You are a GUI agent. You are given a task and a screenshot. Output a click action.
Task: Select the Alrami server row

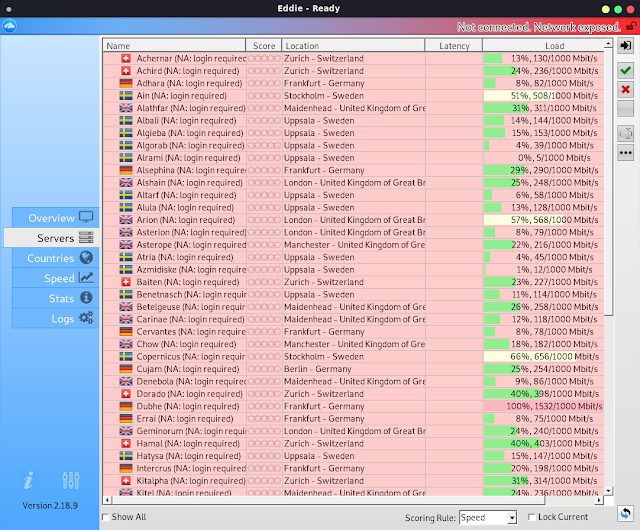[353, 158]
